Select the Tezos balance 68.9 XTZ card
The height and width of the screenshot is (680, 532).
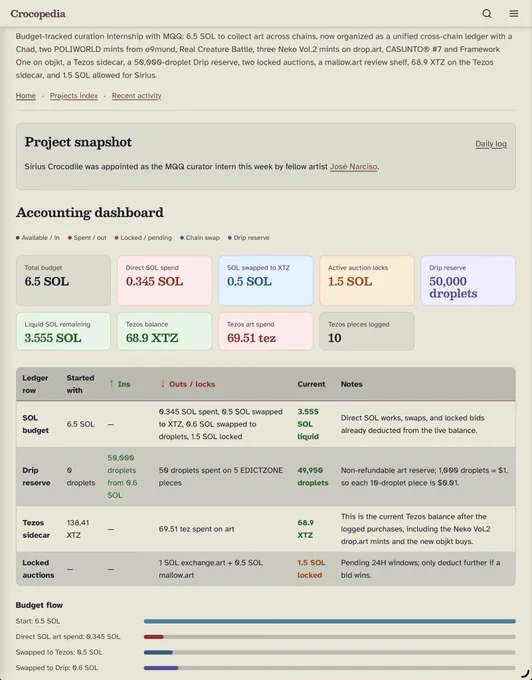point(164,331)
